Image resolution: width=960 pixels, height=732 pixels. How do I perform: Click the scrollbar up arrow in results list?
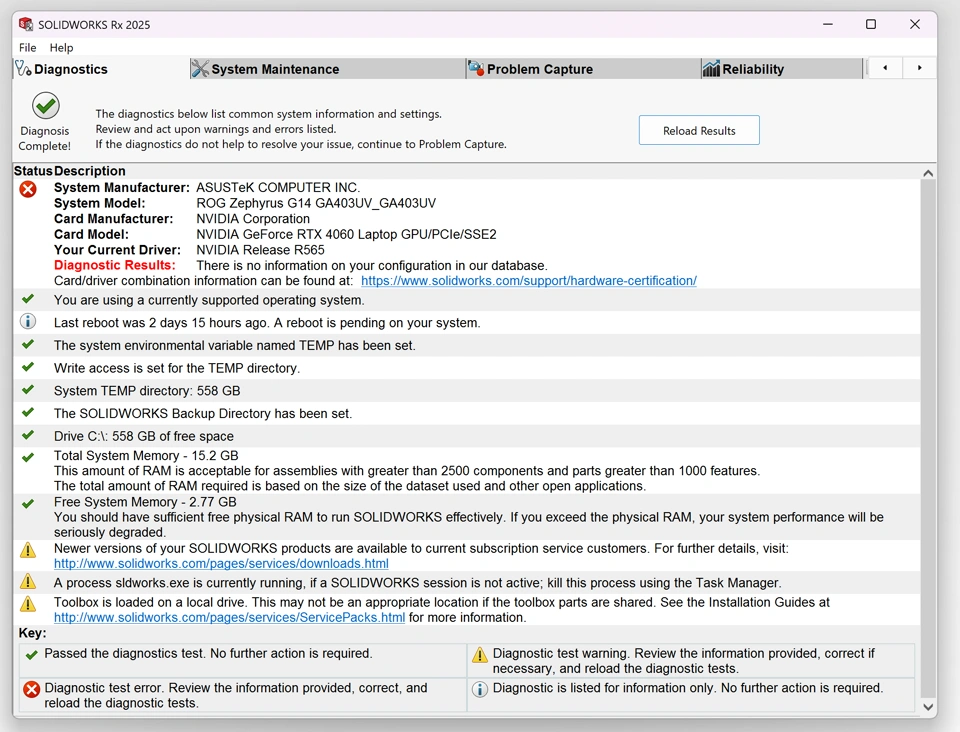tap(928, 173)
